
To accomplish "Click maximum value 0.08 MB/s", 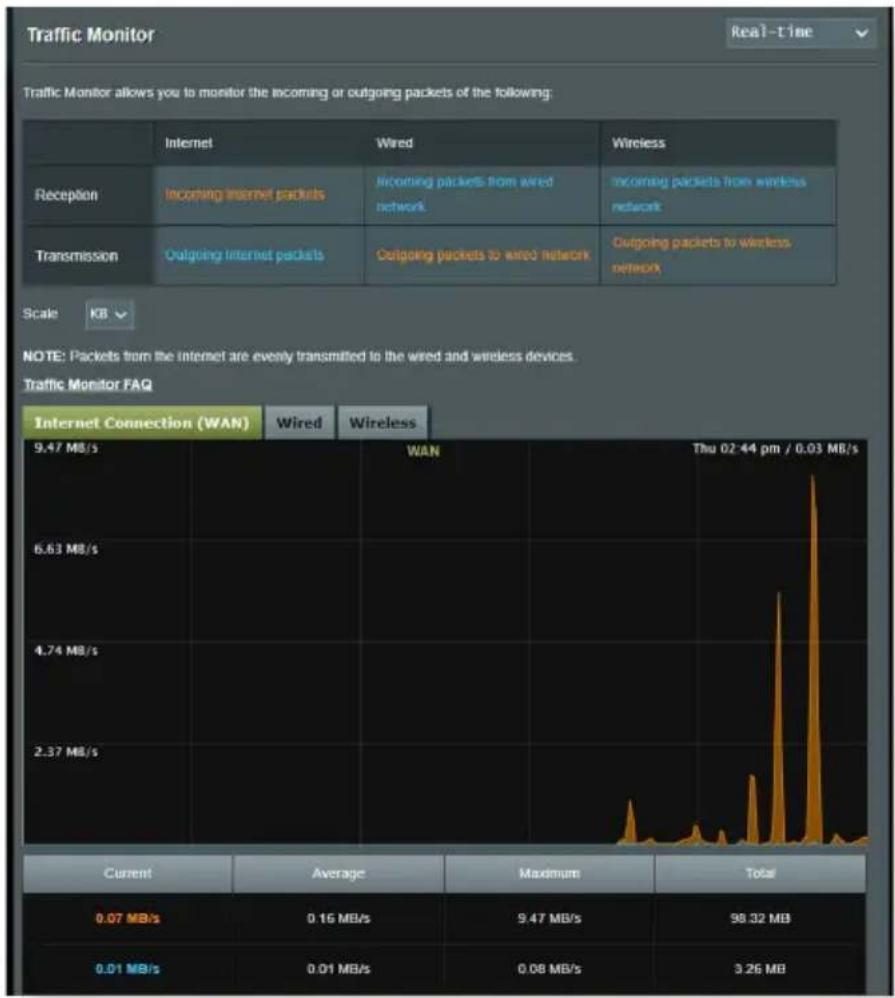I will click(549, 969).
